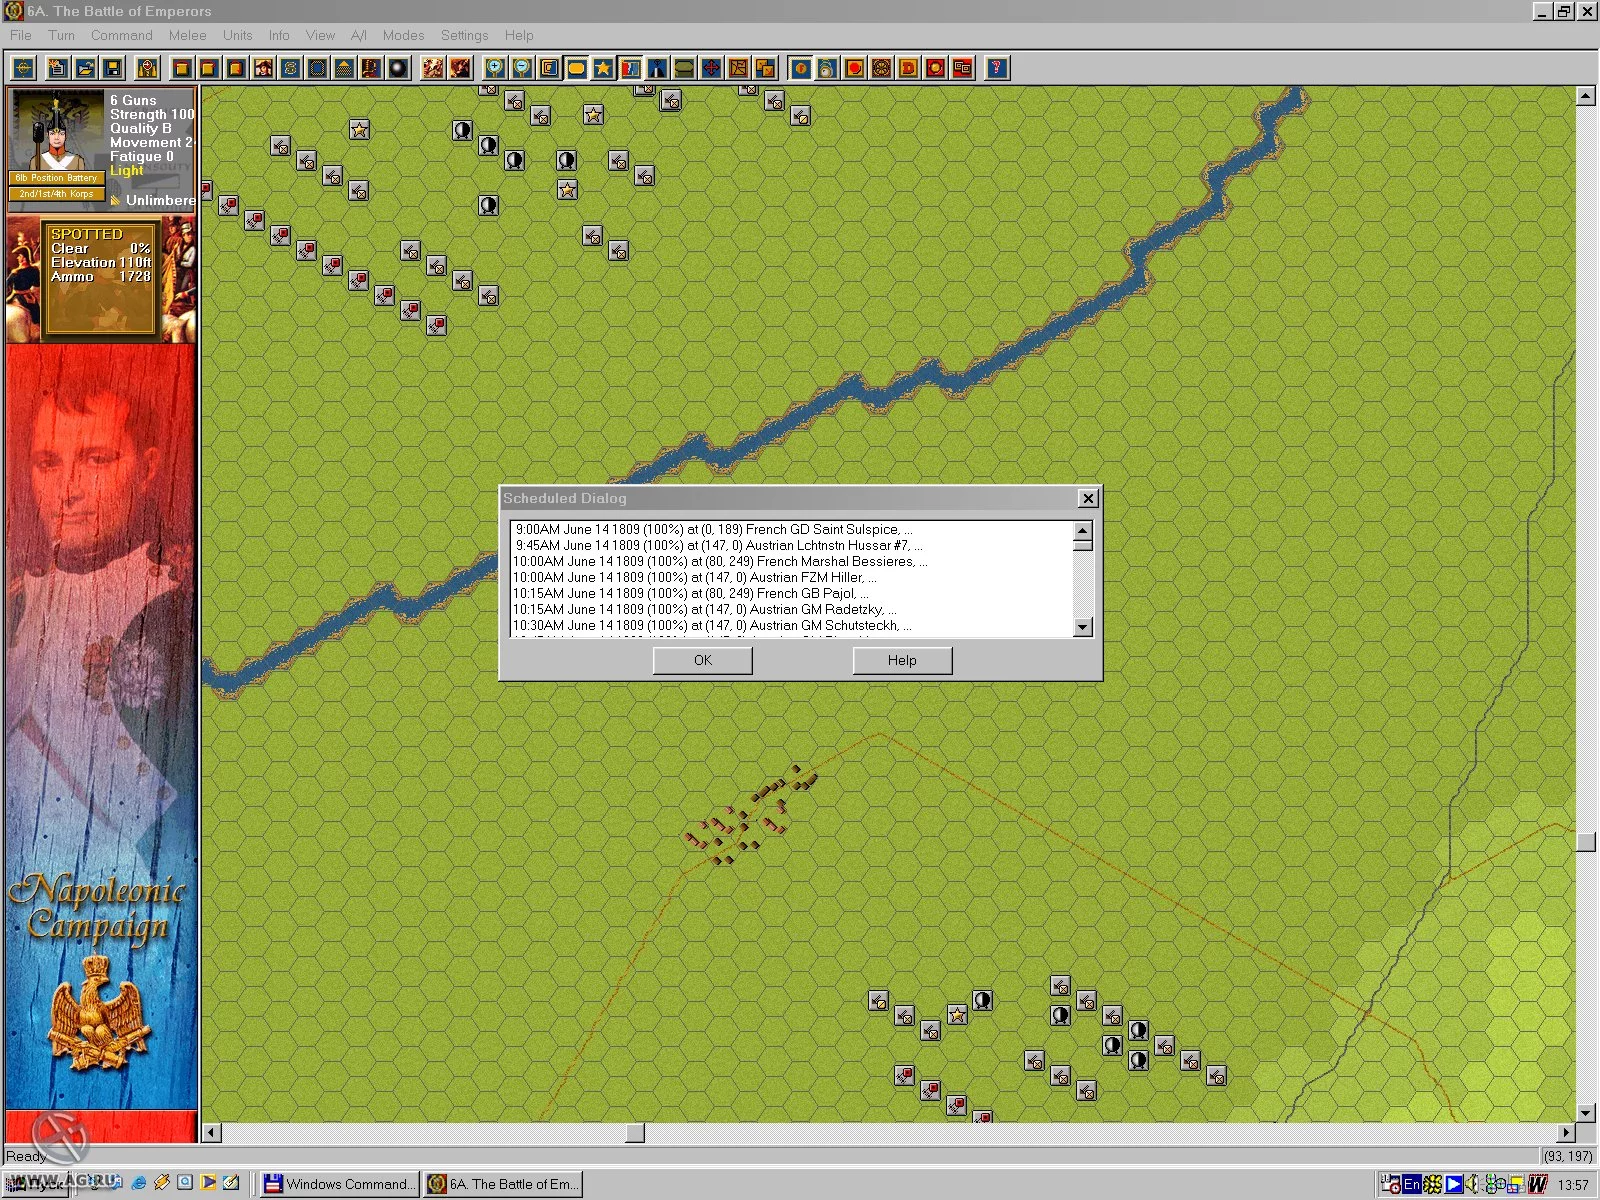Click the crosshair target toolbar icon
Screen dimensions: 1600x1200
tap(23, 68)
